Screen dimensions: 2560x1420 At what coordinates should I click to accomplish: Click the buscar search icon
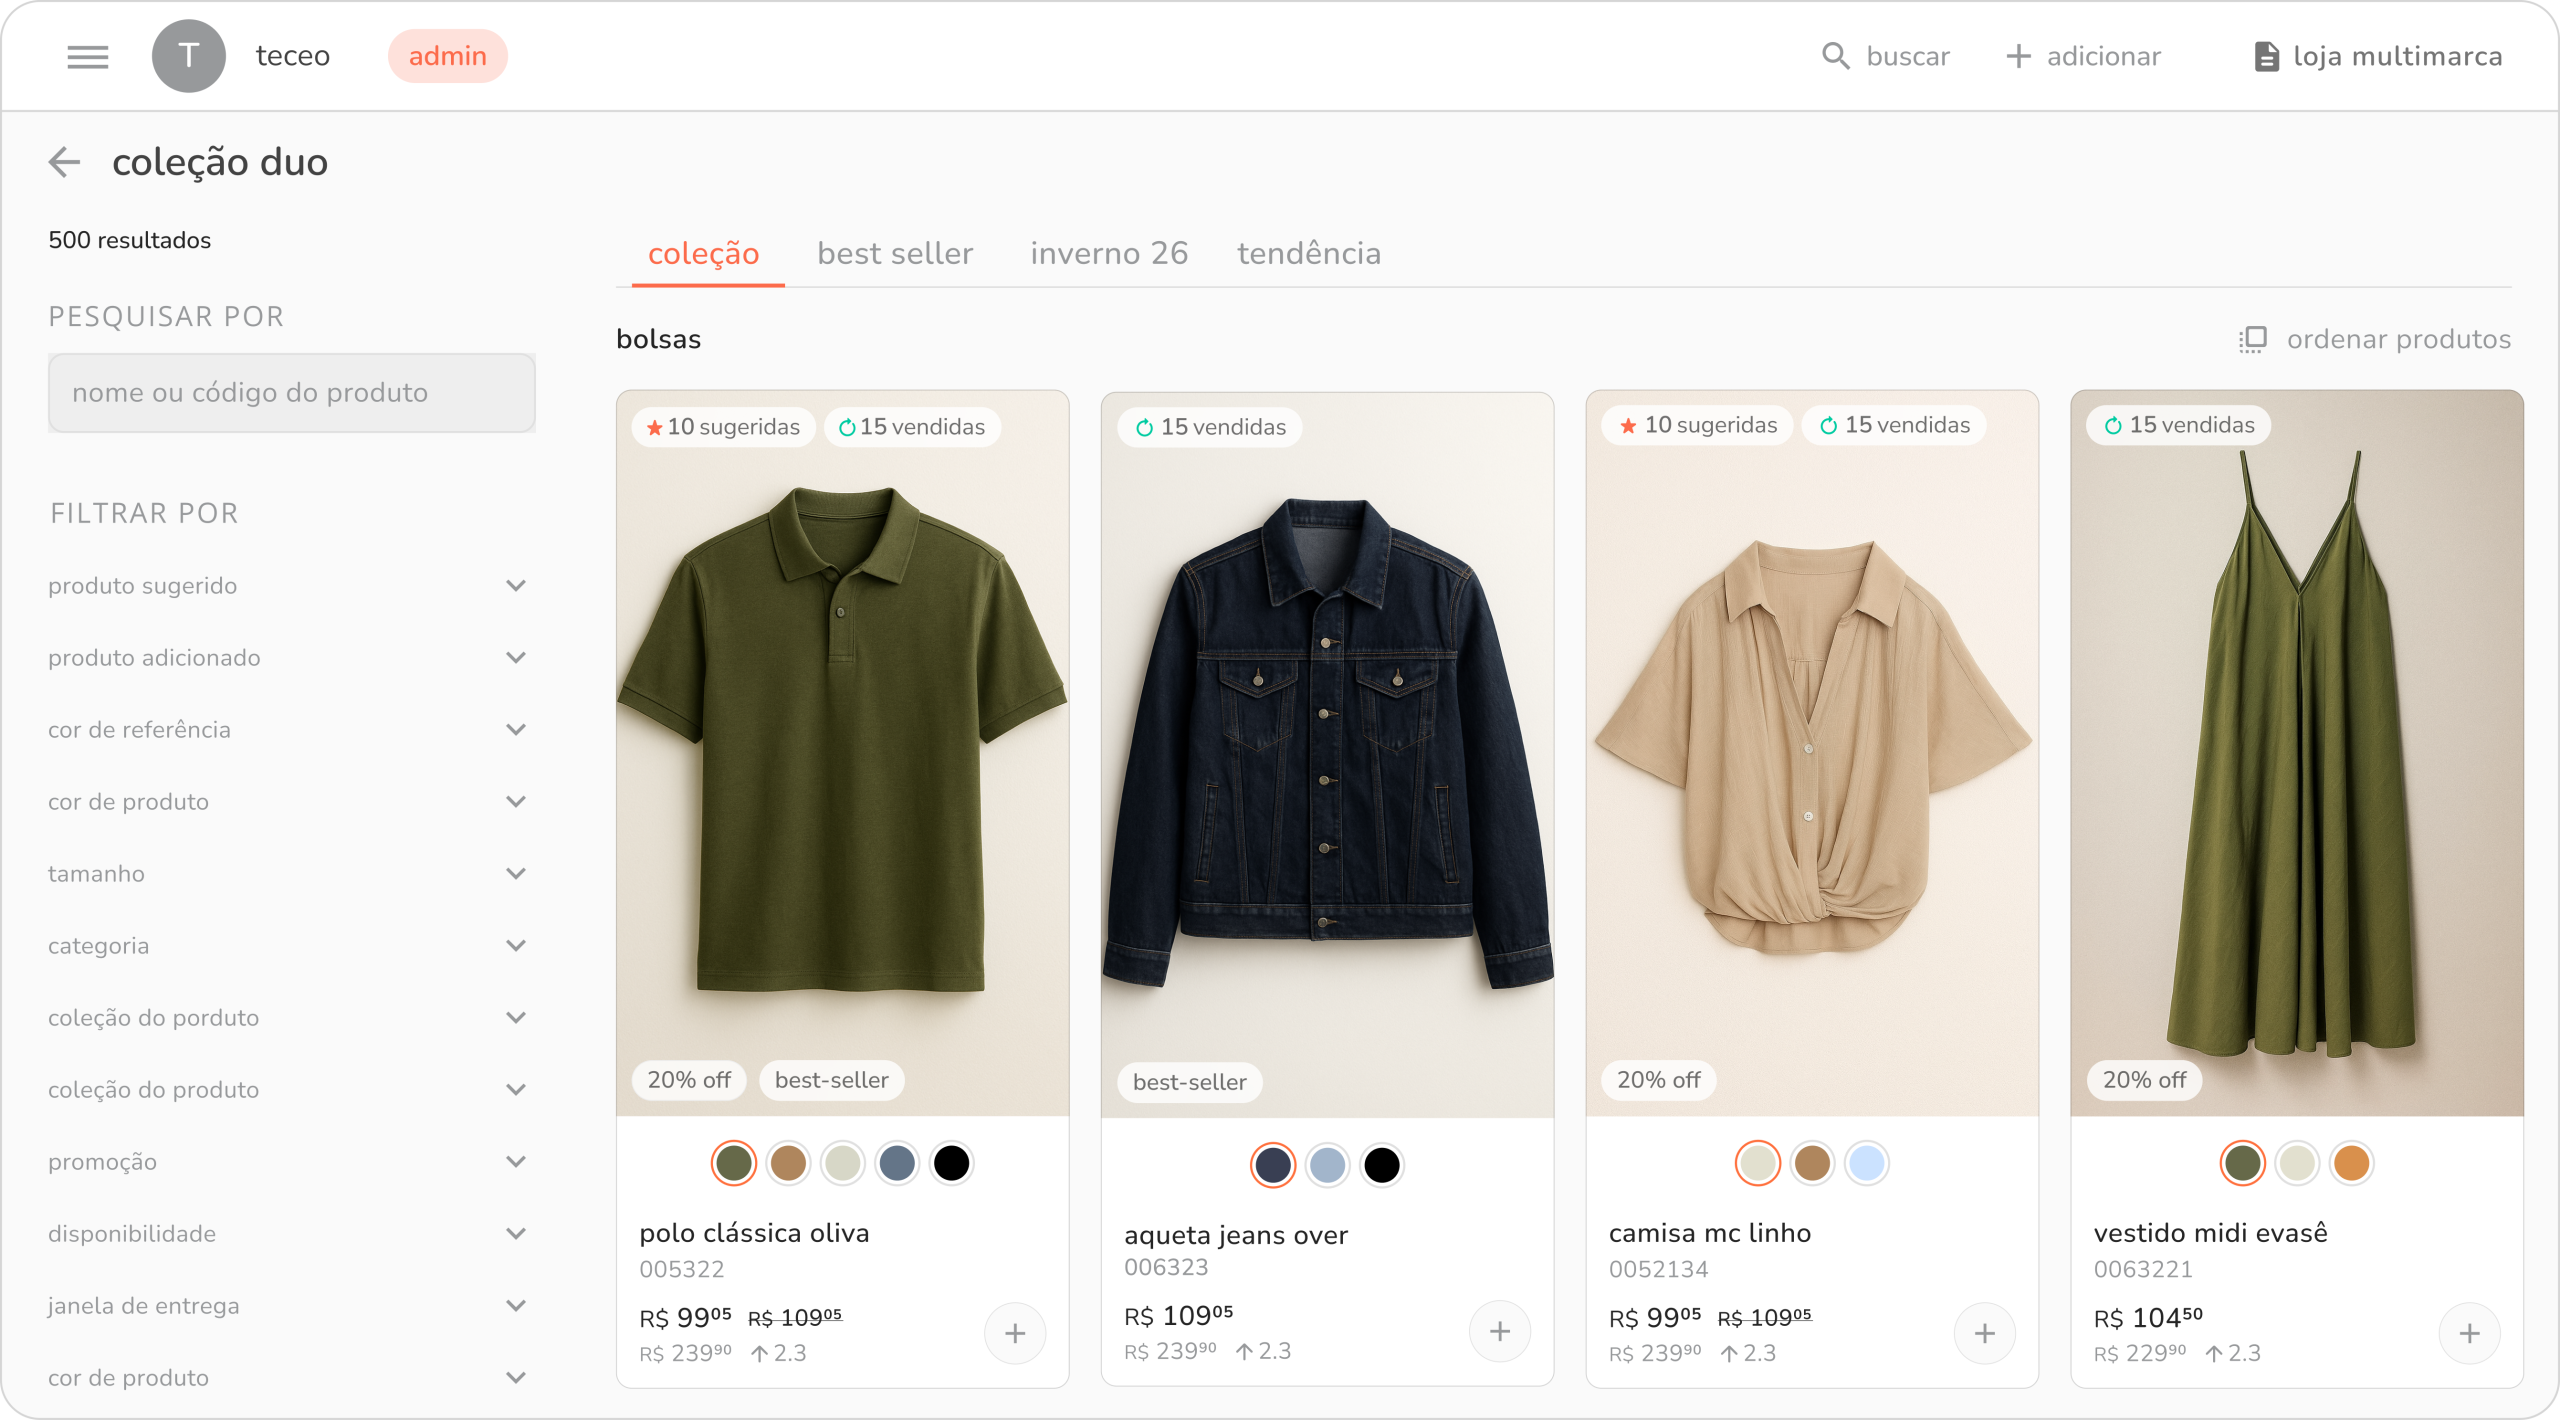[x=1835, y=56]
